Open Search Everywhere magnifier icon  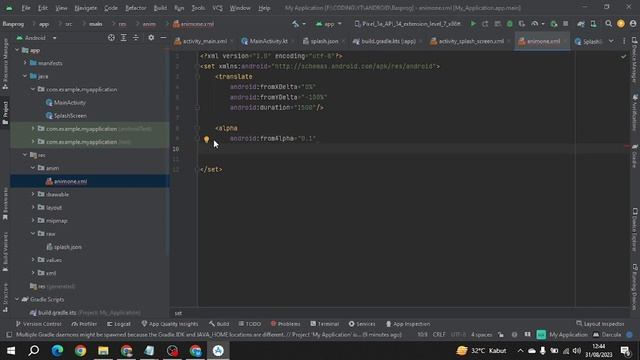pos(608,24)
